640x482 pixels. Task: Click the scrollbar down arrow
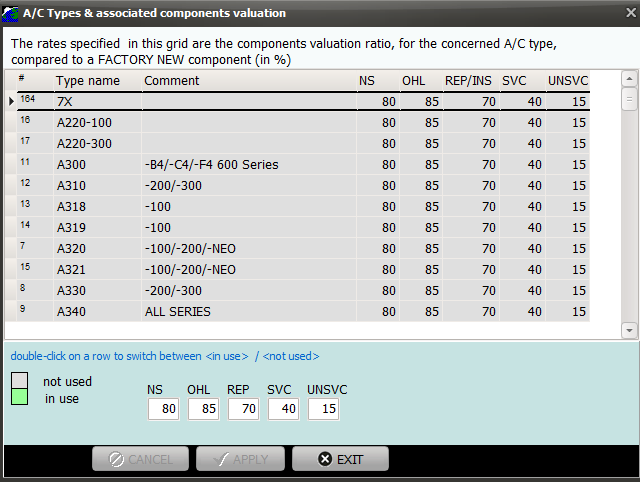click(629, 330)
